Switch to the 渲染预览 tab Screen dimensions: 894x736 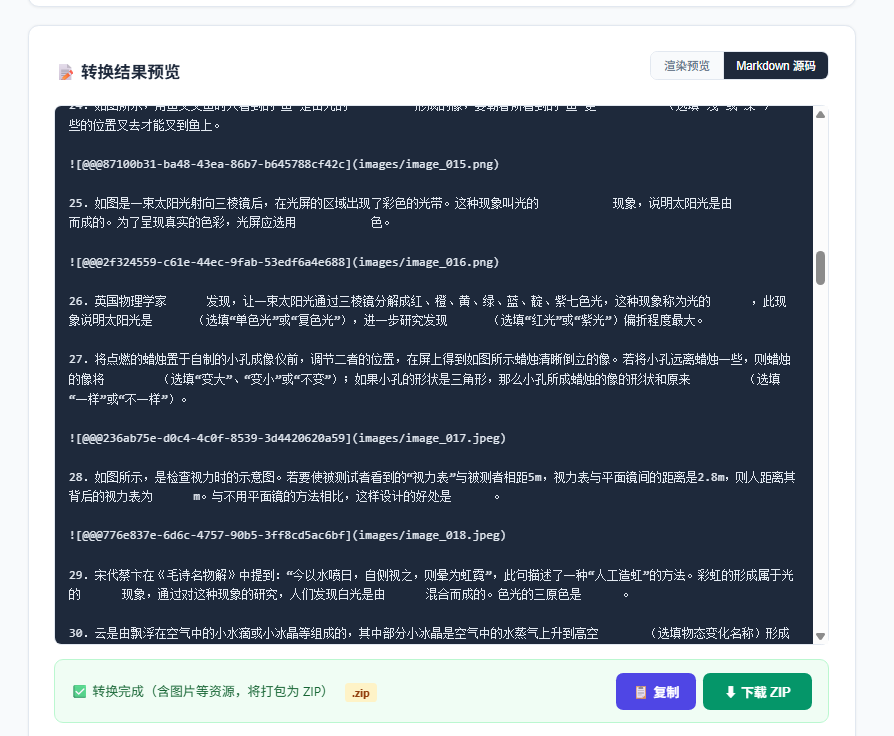click(688, 64)
